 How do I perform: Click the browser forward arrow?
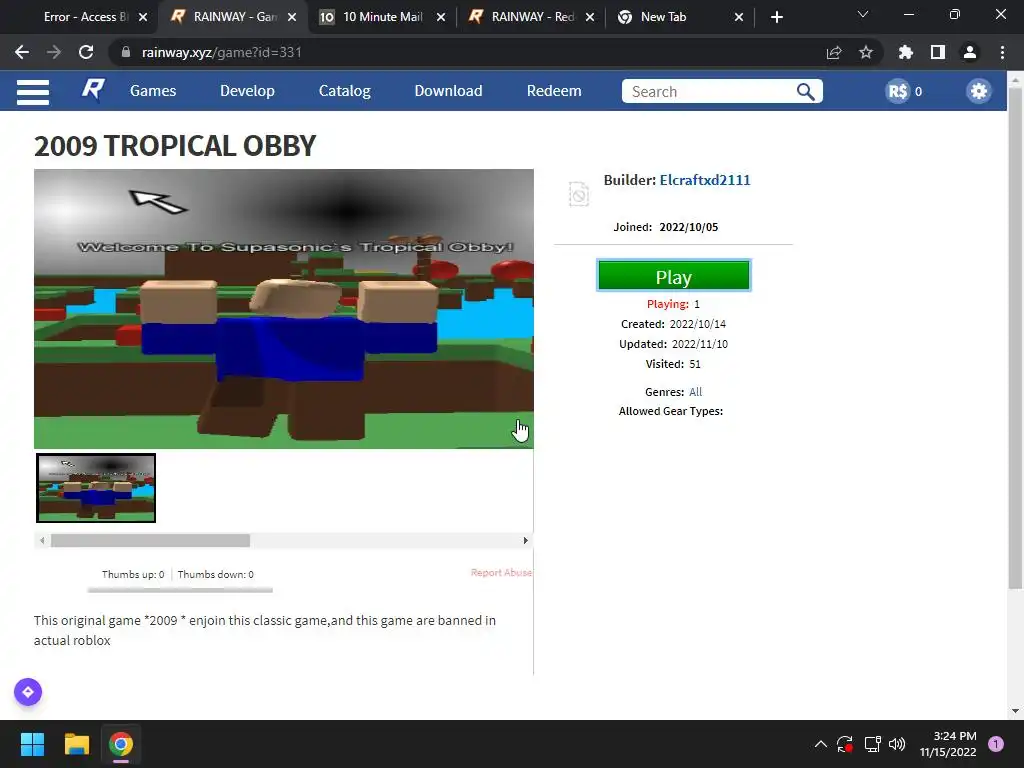(54, 52)
